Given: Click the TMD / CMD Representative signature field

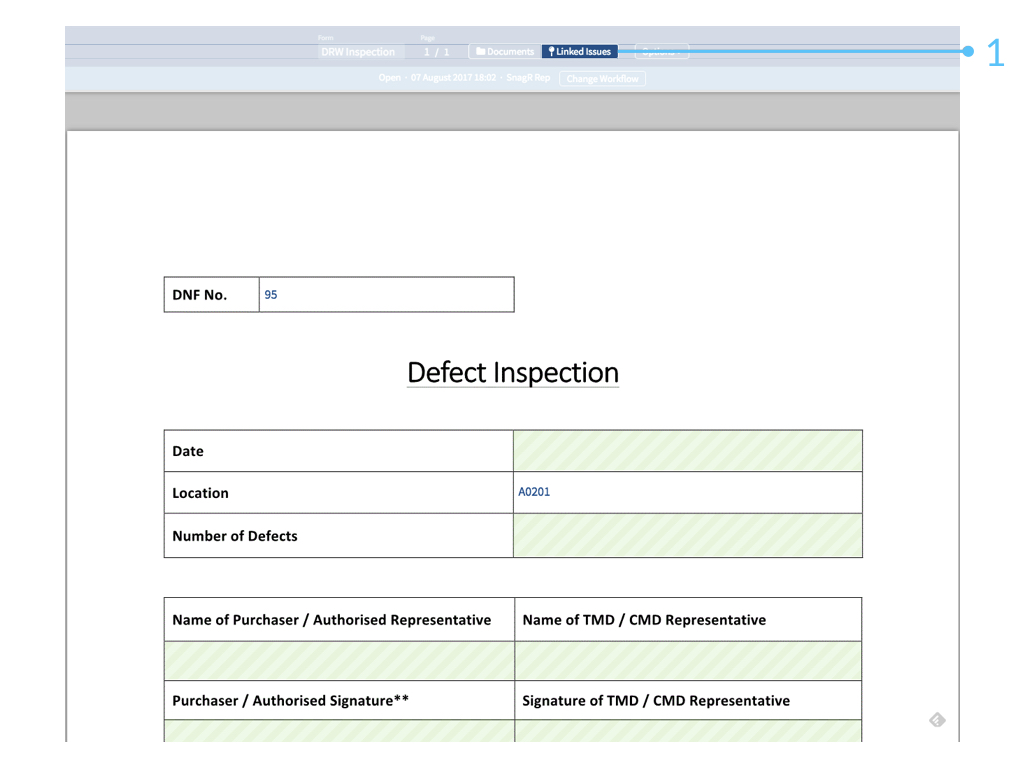Looking at the screenshot, I should tap(688, 731).
